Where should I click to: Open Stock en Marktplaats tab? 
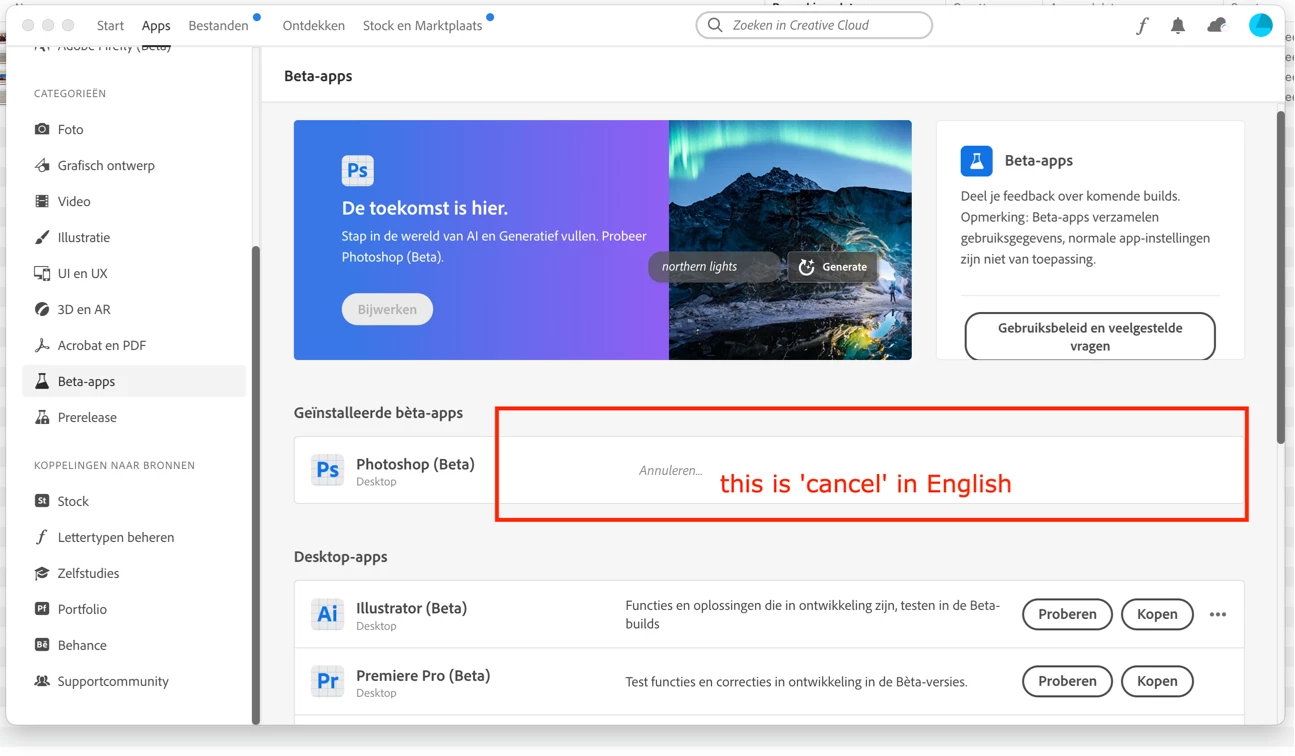point(422,25)
